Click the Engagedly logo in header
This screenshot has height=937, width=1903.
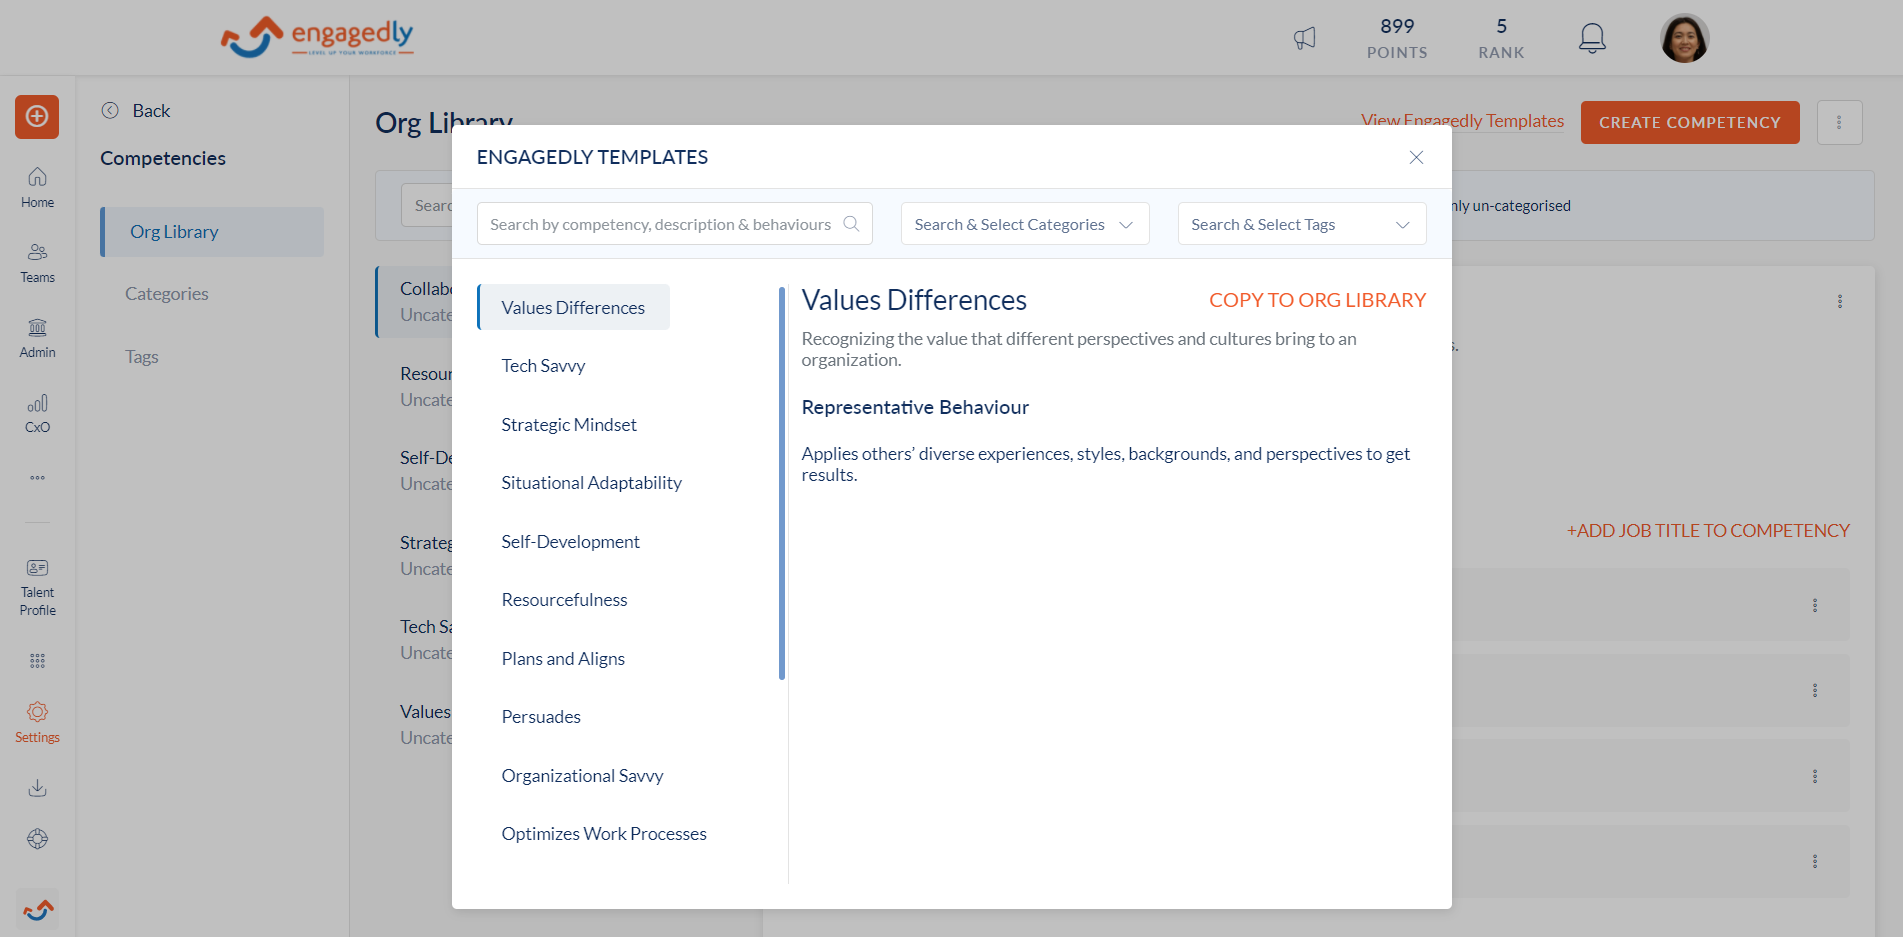pos(317,37)
